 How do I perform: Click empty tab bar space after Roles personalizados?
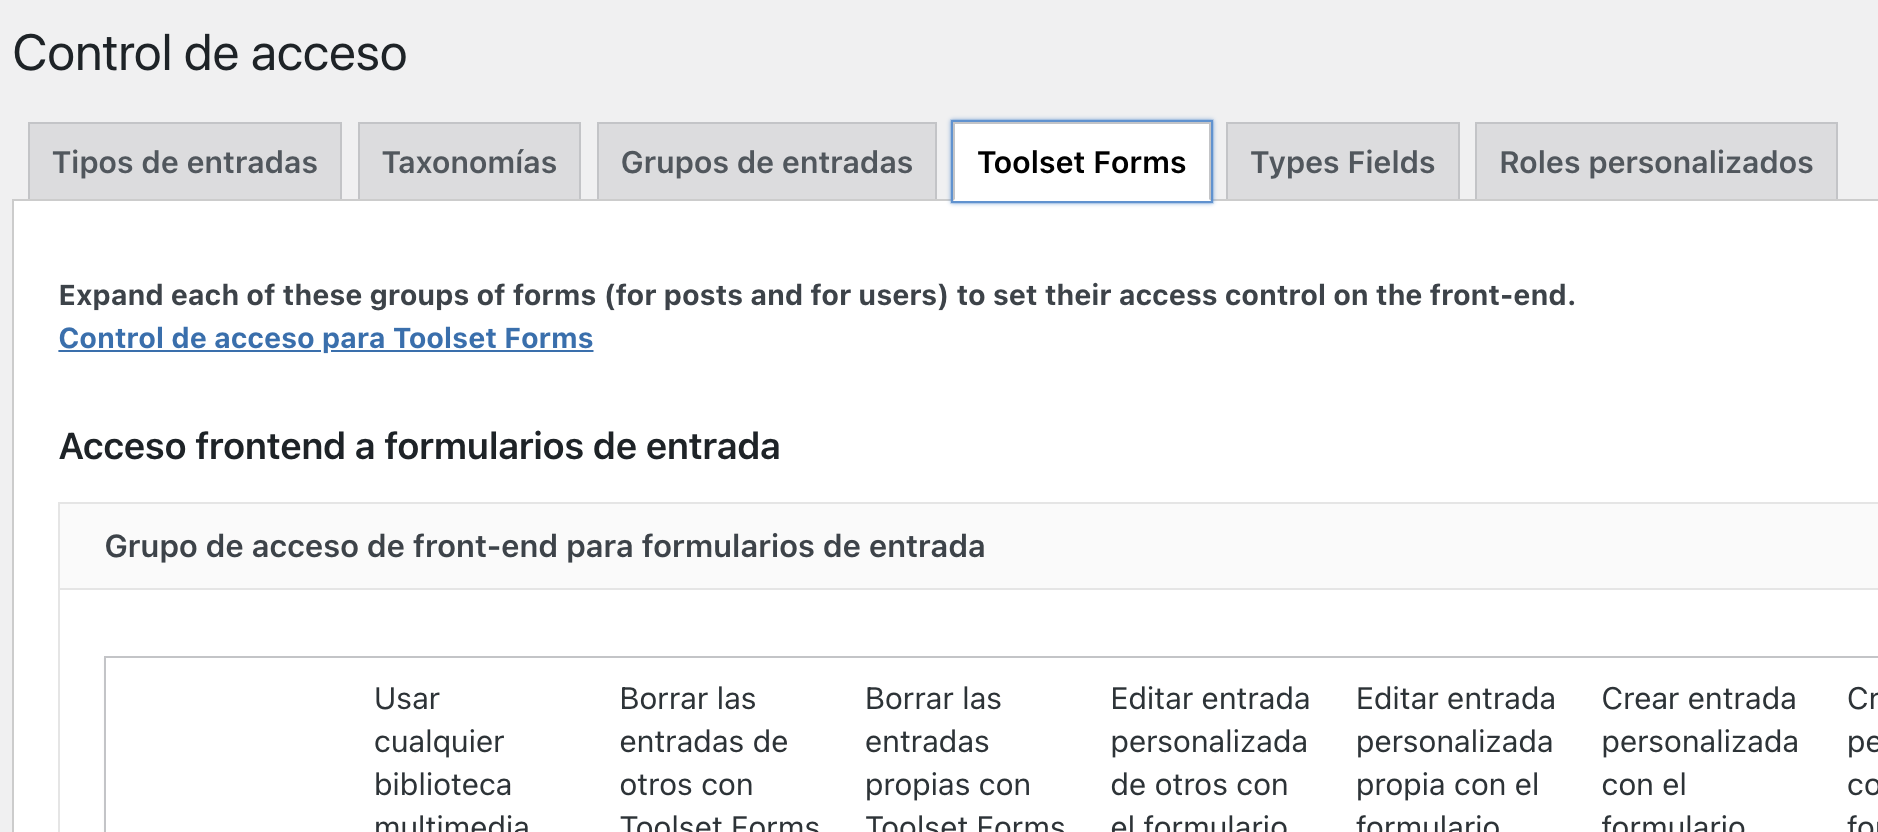[x=1858, y=162]
